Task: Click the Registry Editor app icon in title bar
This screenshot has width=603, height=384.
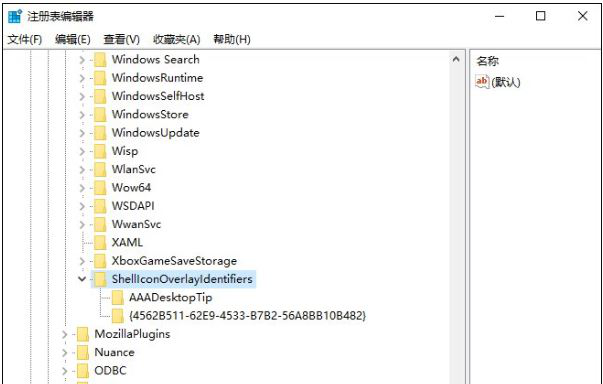Action: 15,17
